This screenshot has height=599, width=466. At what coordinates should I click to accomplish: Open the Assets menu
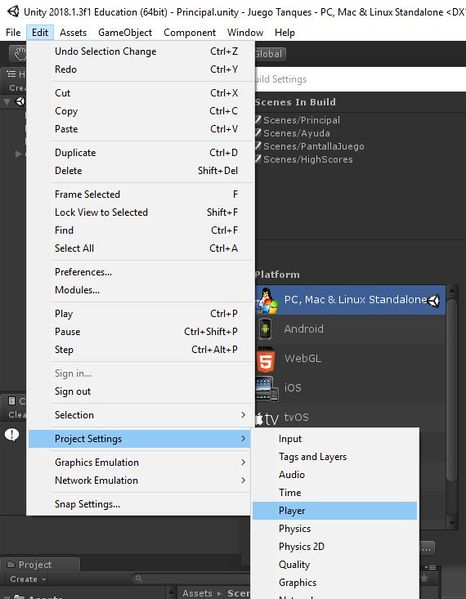[73, 32]
